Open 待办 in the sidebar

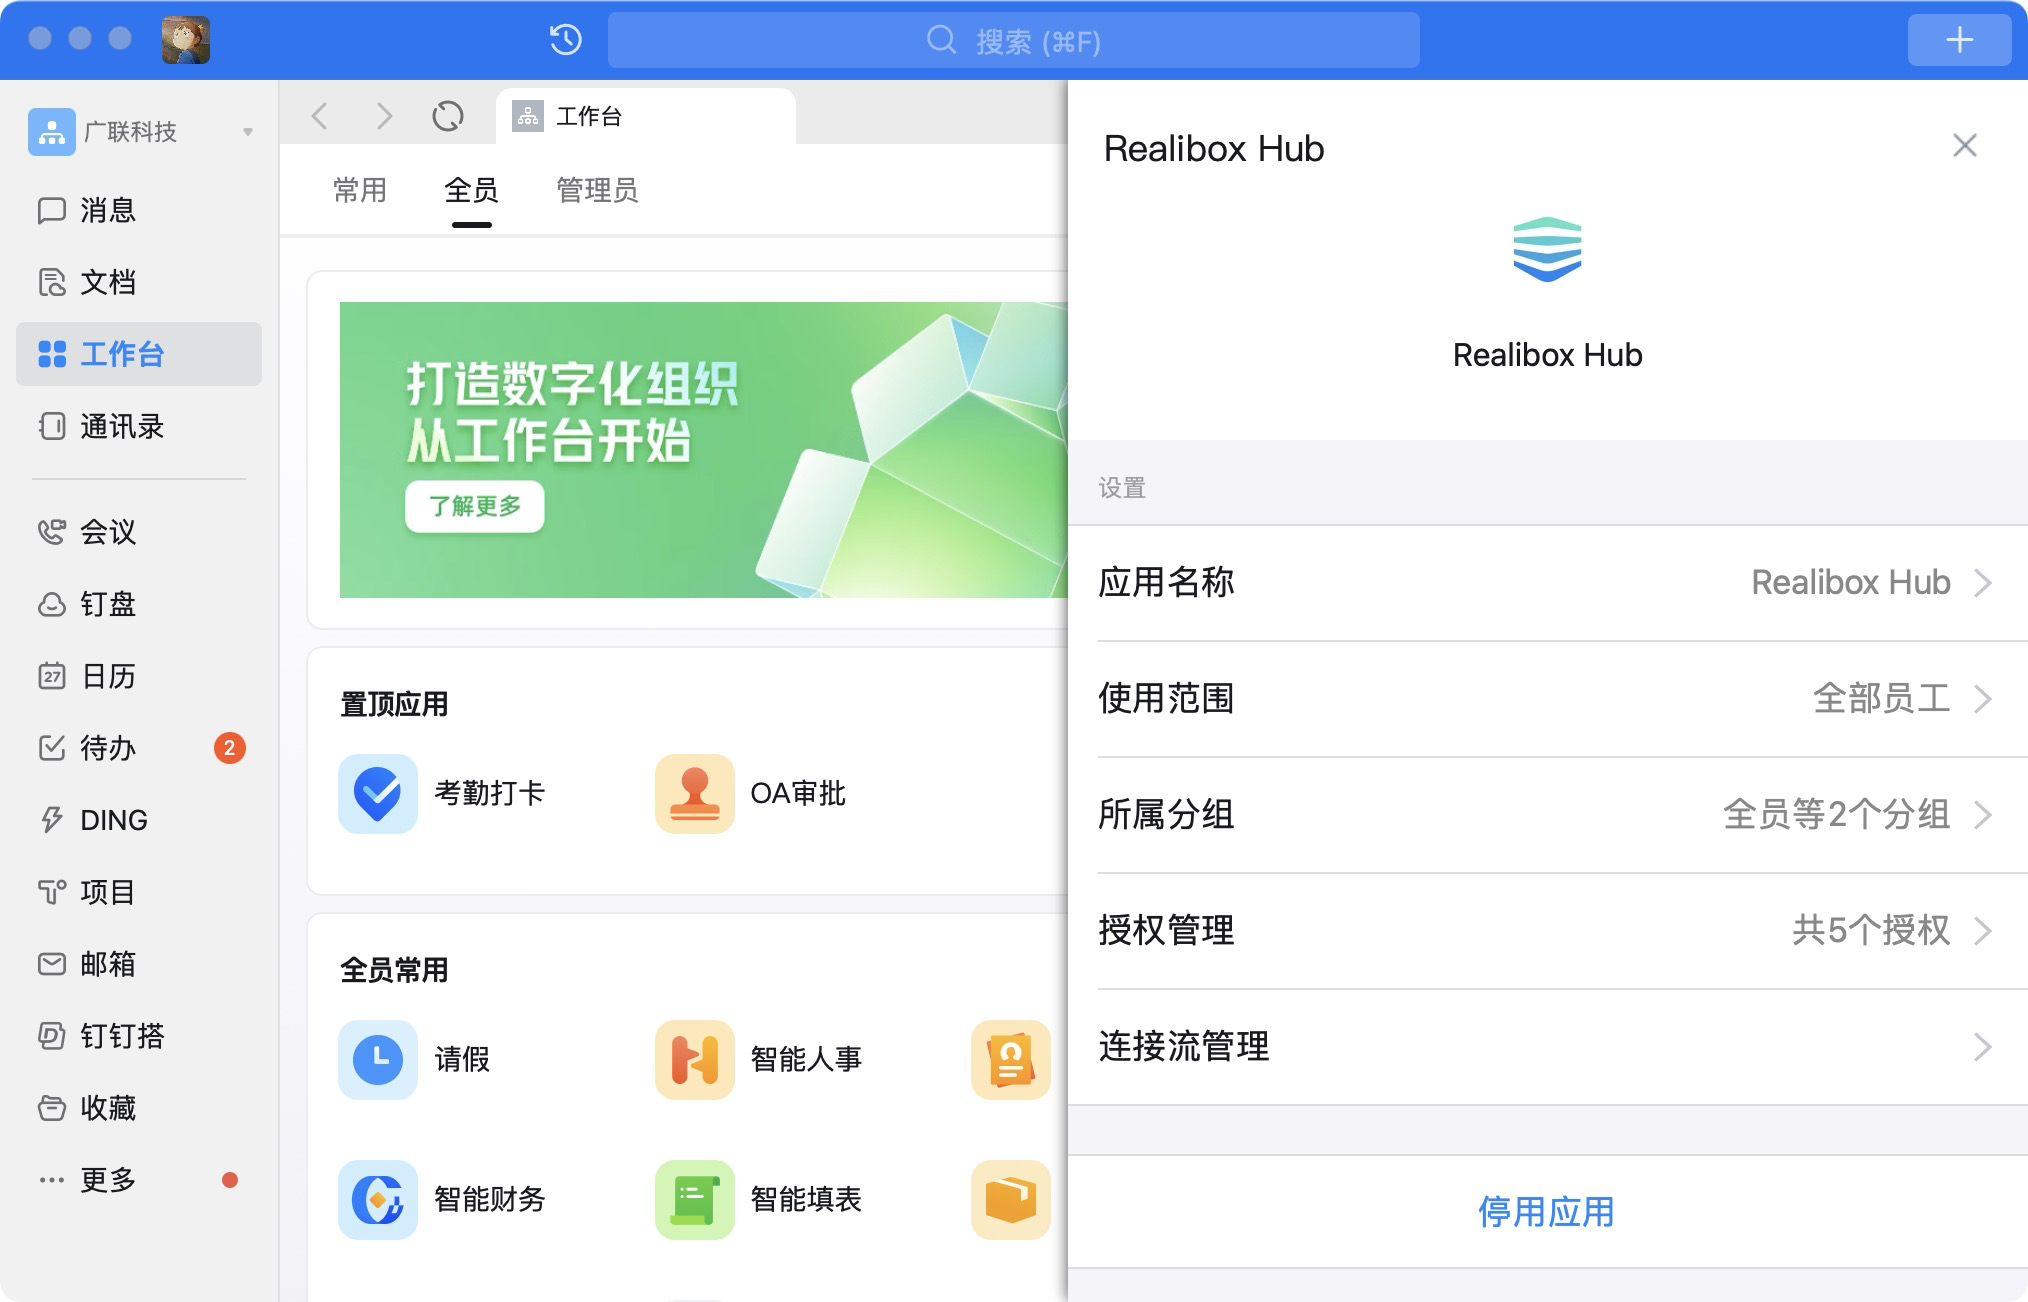pyautogui.click(x=138, y=748)
